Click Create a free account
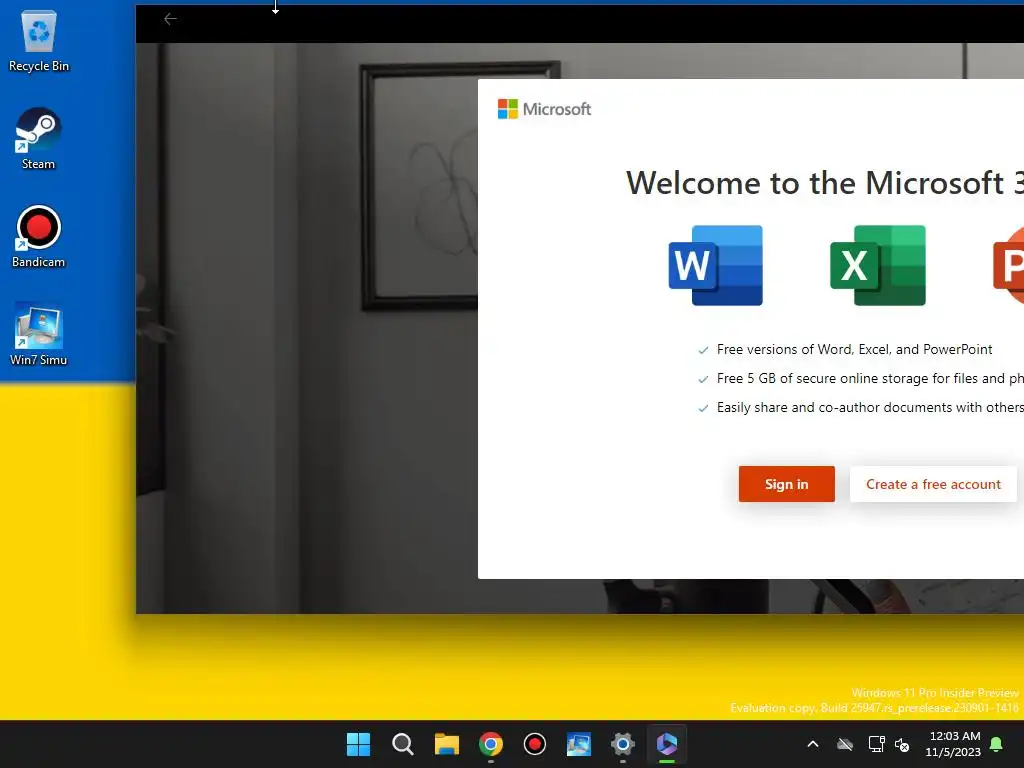1024x768 pixels. (933, 484)
